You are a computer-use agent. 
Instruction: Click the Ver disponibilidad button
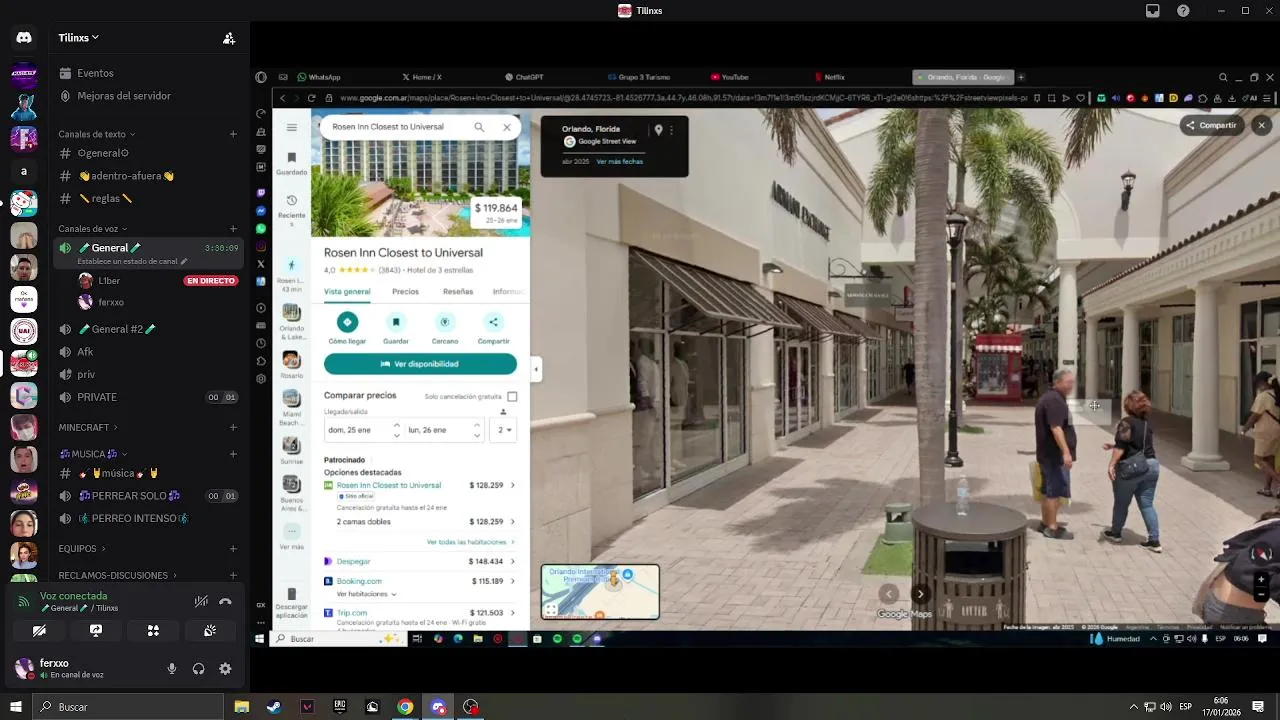coord(420,364)
